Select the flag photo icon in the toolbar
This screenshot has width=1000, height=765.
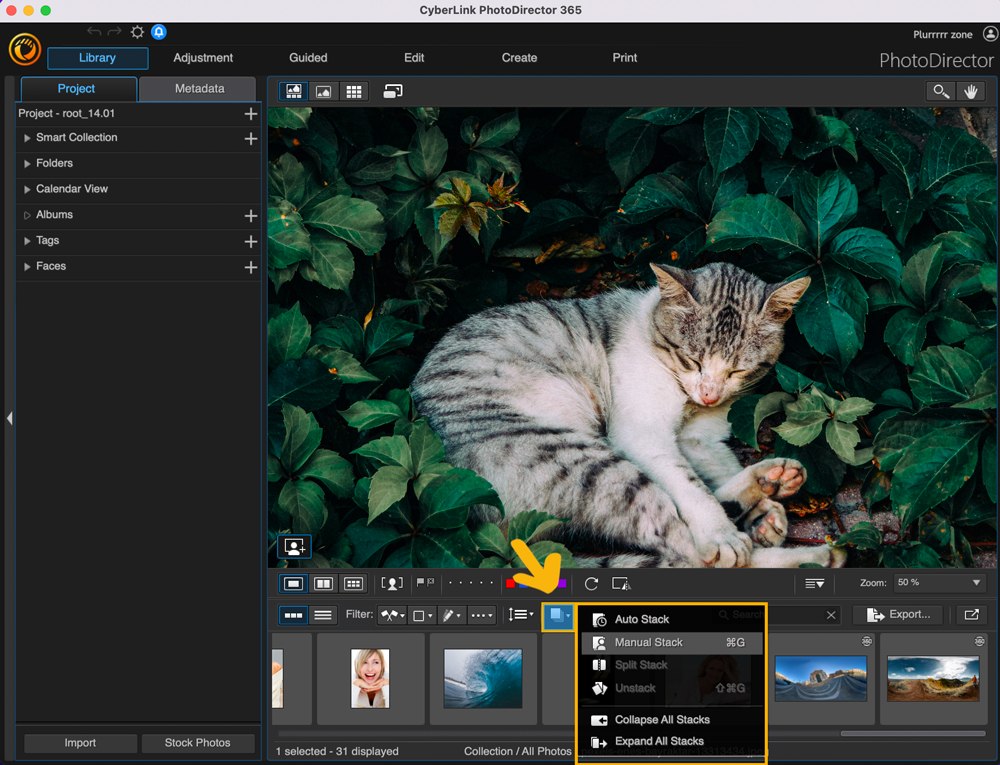pos(422,583)
